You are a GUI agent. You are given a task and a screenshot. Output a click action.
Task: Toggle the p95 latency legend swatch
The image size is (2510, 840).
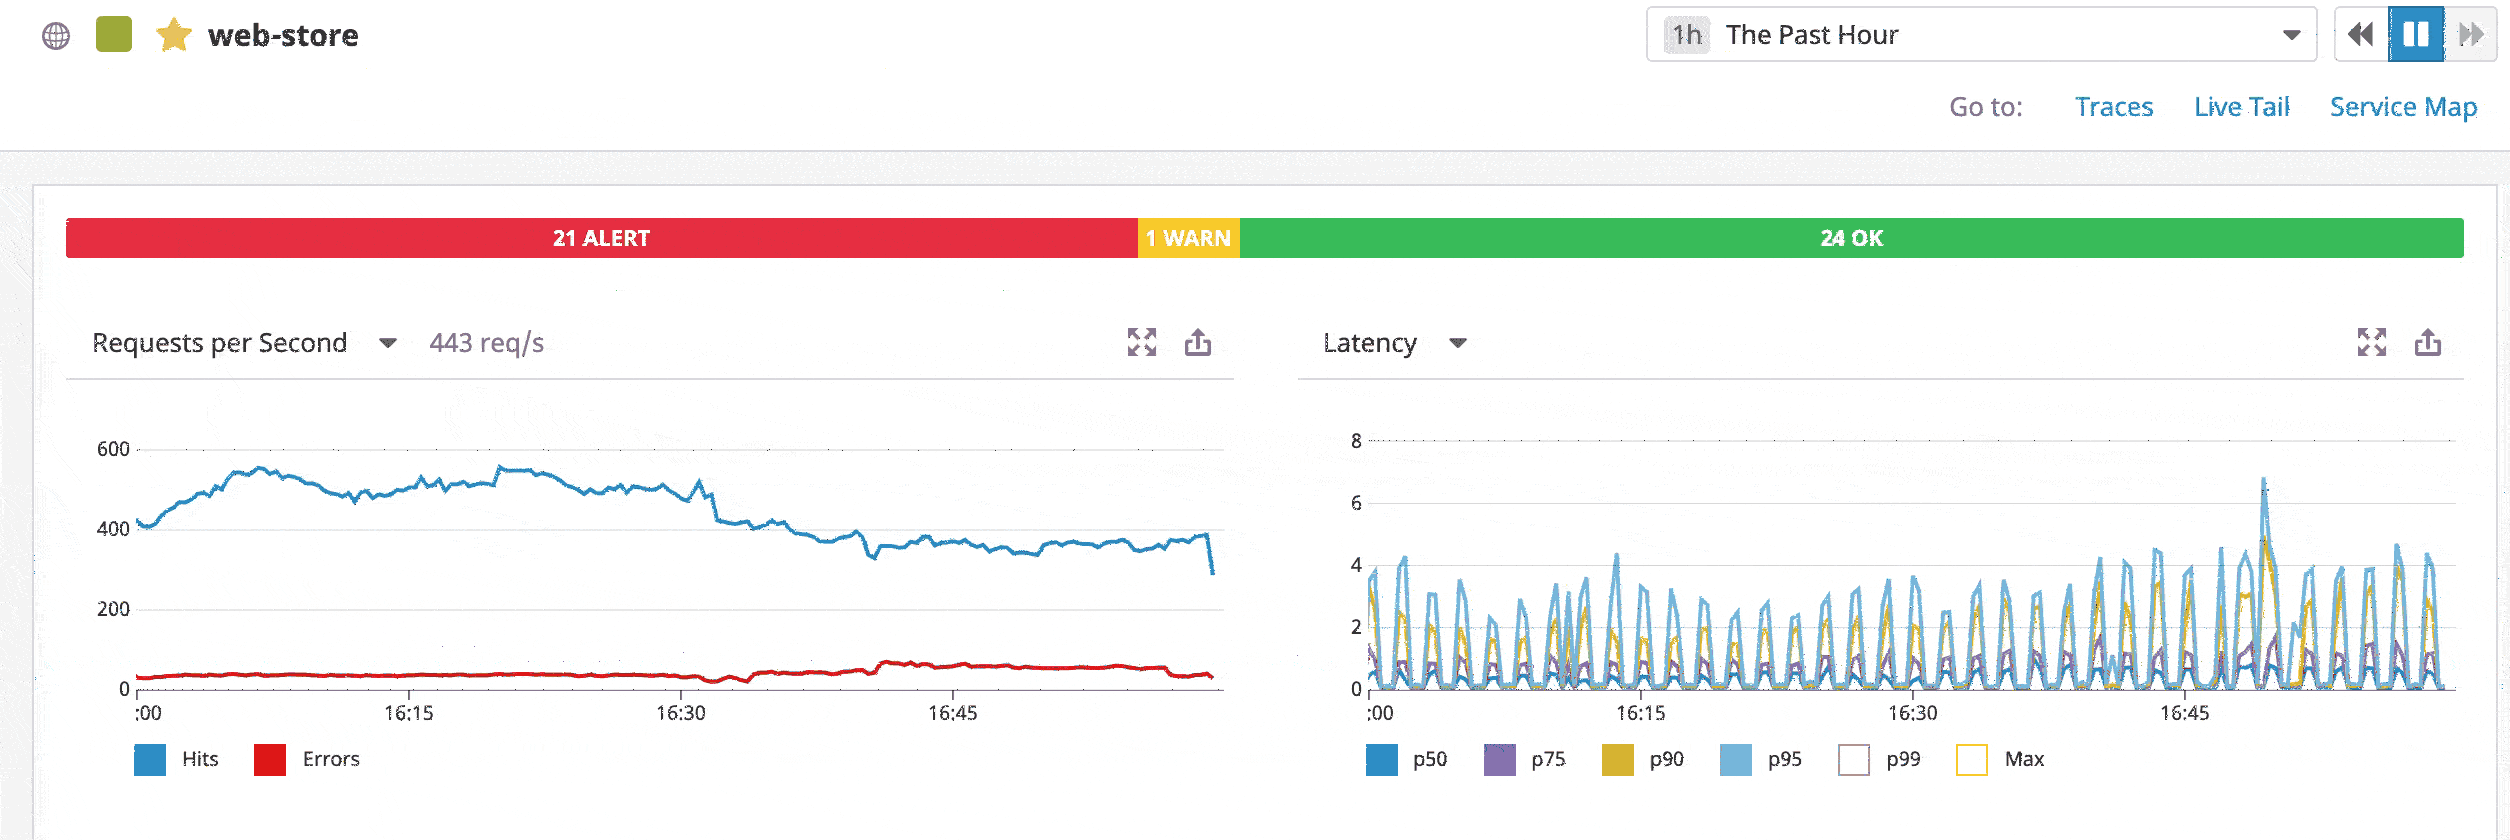1735,760
